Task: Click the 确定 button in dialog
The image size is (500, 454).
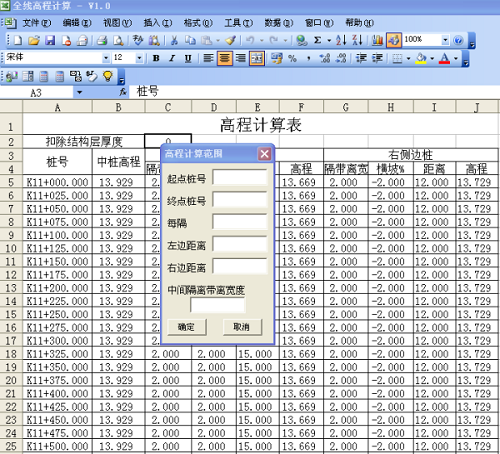Action: (x=187, y=327)
